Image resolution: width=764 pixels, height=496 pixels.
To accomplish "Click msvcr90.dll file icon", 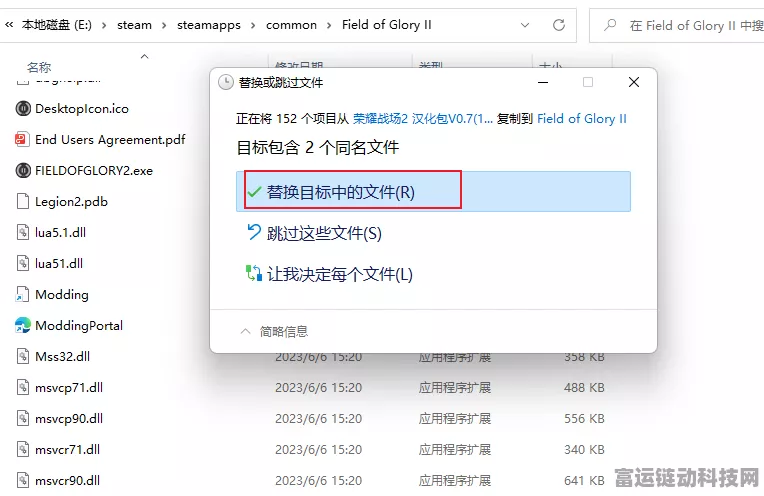I will click(23, 480).
